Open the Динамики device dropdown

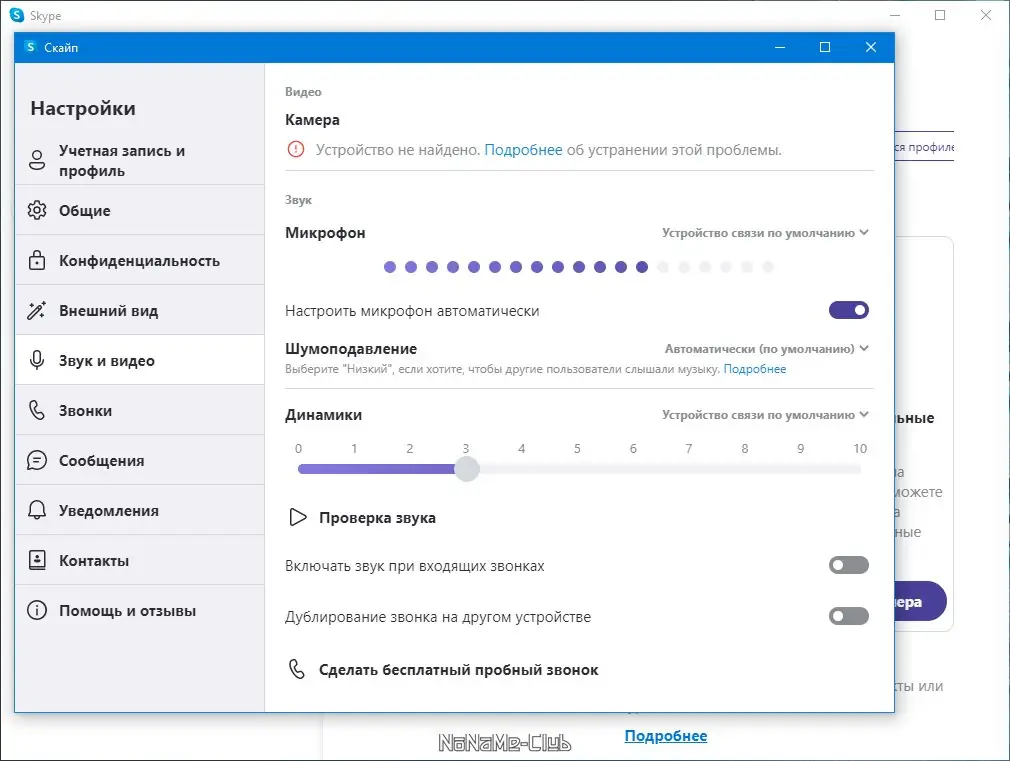[x=765, y=415]
